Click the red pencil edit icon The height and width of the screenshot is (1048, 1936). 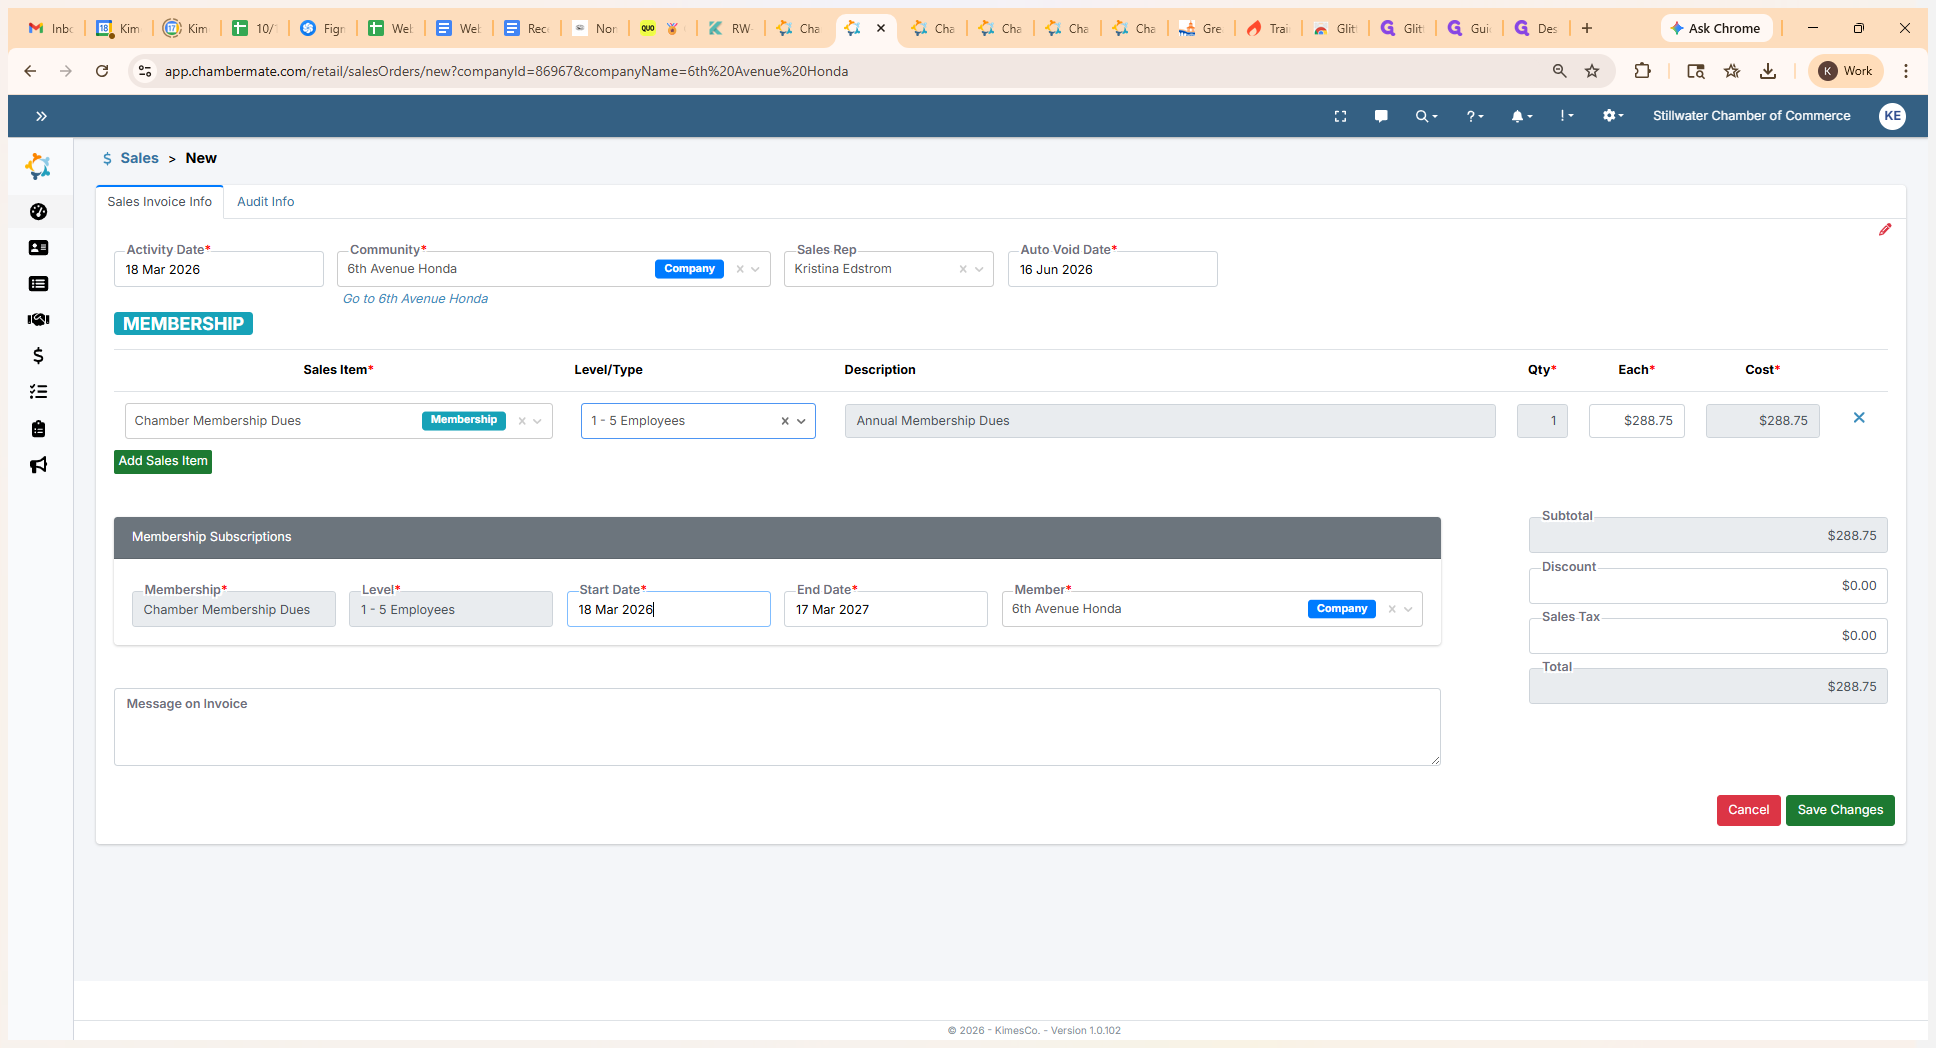point(1884,230)
